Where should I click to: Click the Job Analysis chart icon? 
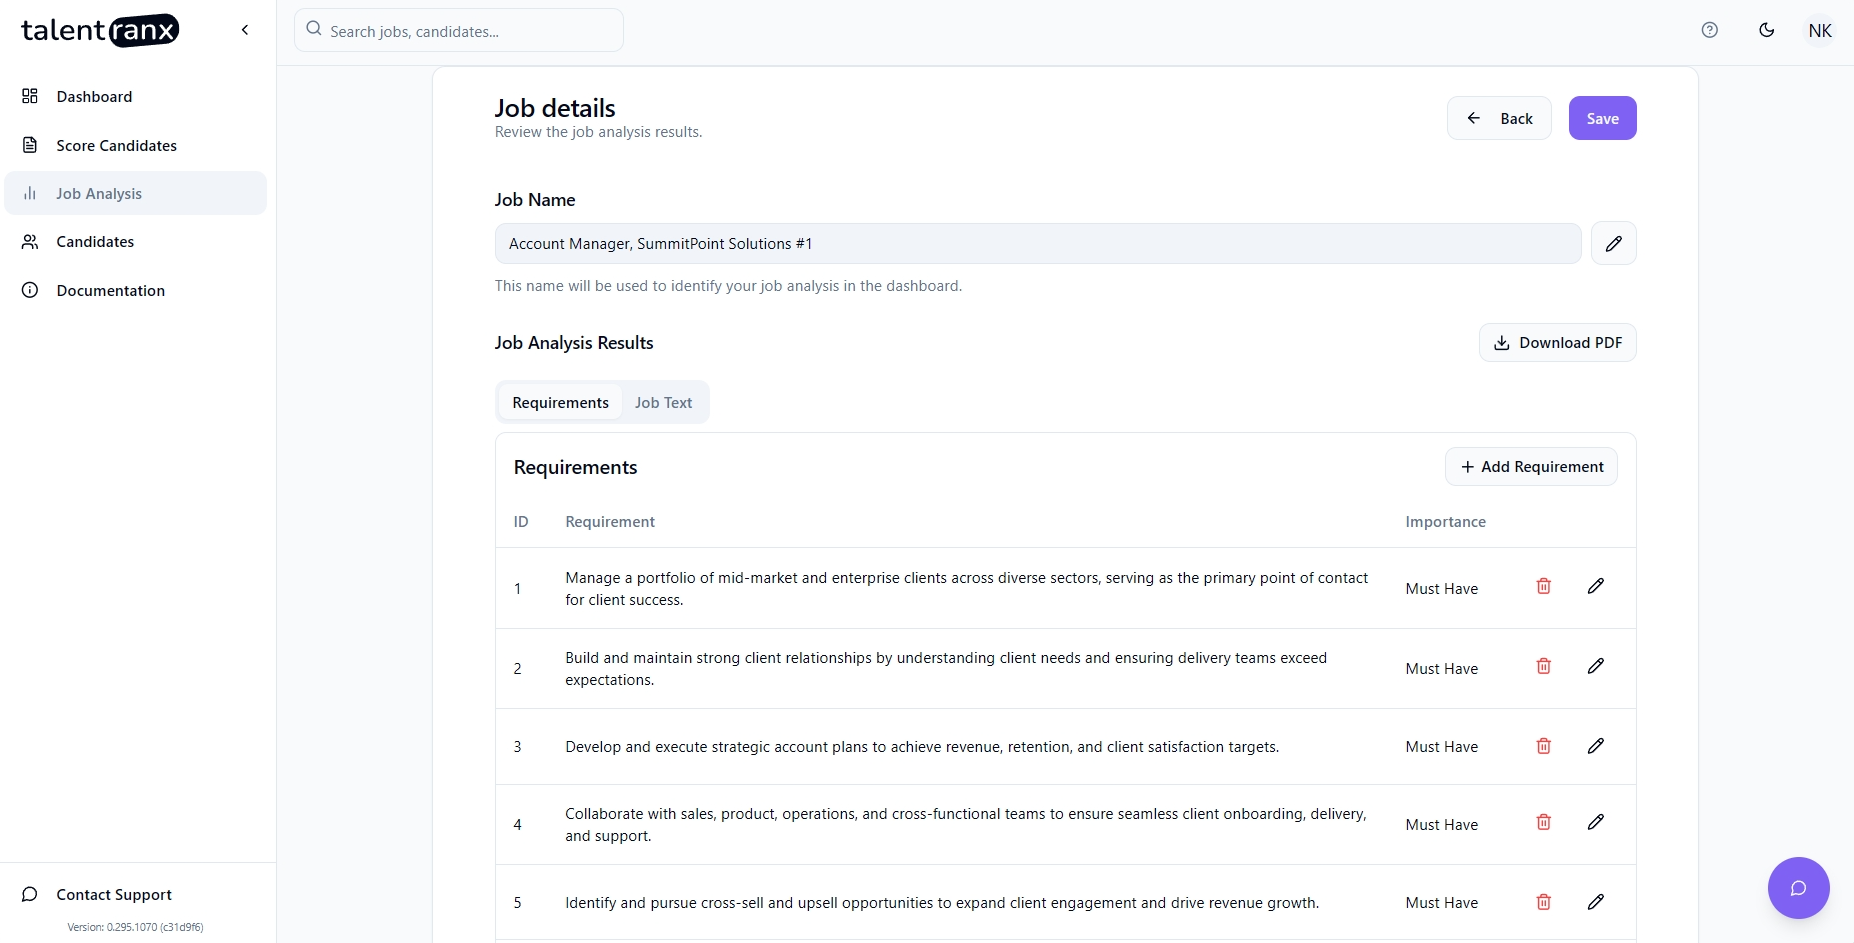[x=30, y=193]
